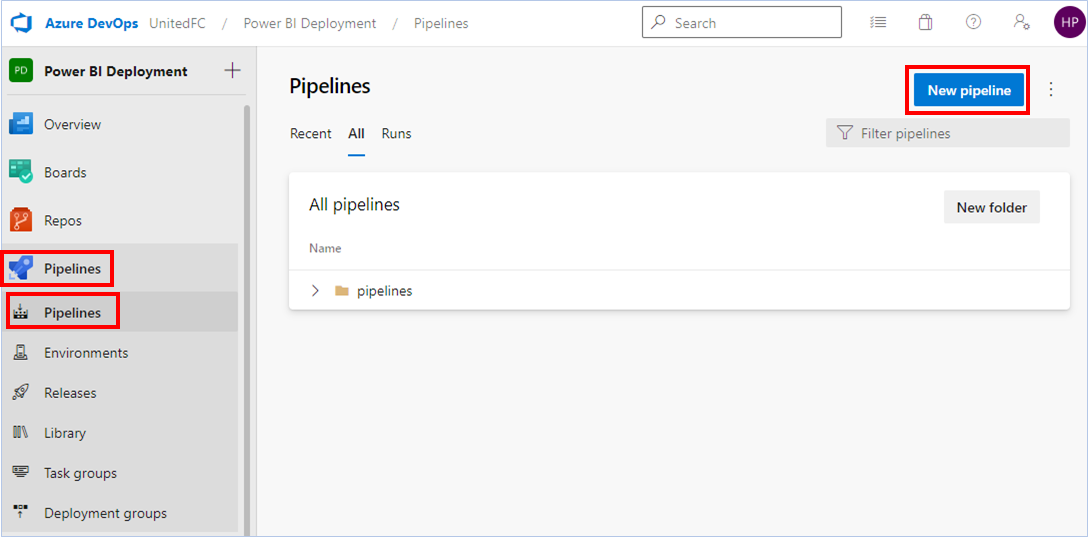Click the All pipelines heading

pyautogui.click(x=355, y=205)
